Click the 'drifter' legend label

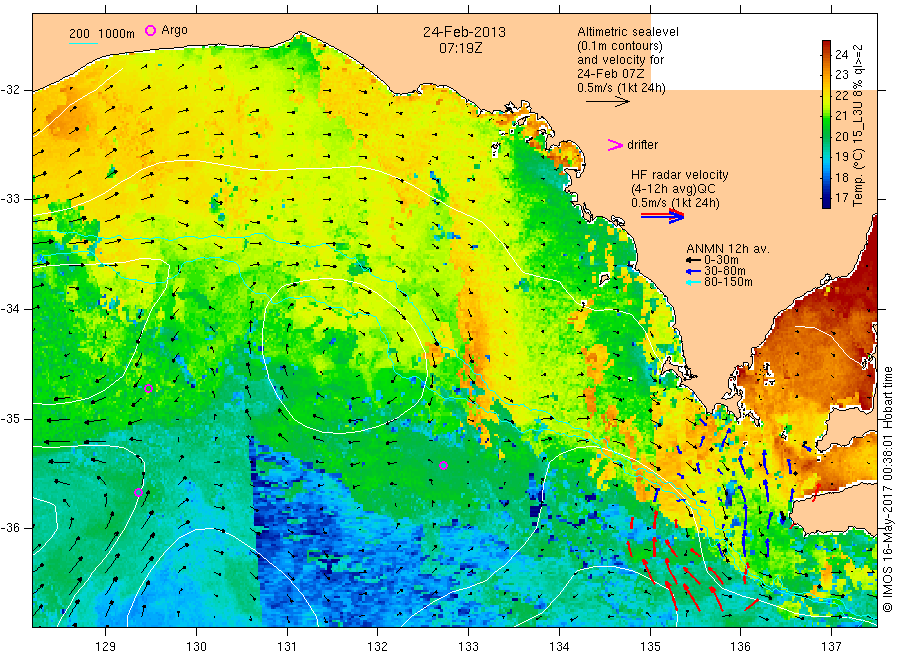[642, 145]
